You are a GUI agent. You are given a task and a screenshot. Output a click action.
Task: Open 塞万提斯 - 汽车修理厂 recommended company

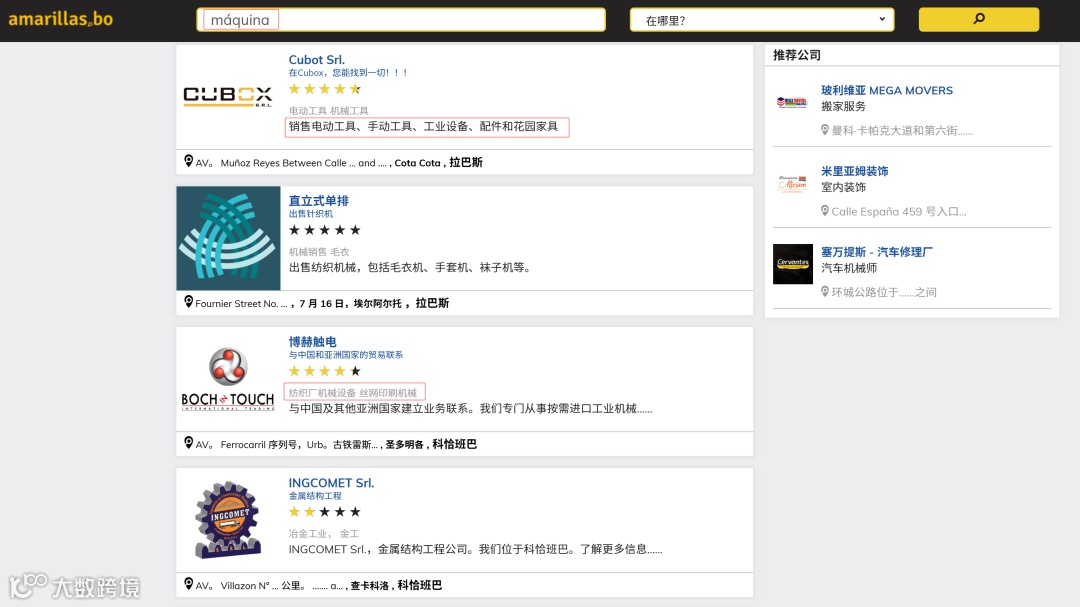coord(877,252)
